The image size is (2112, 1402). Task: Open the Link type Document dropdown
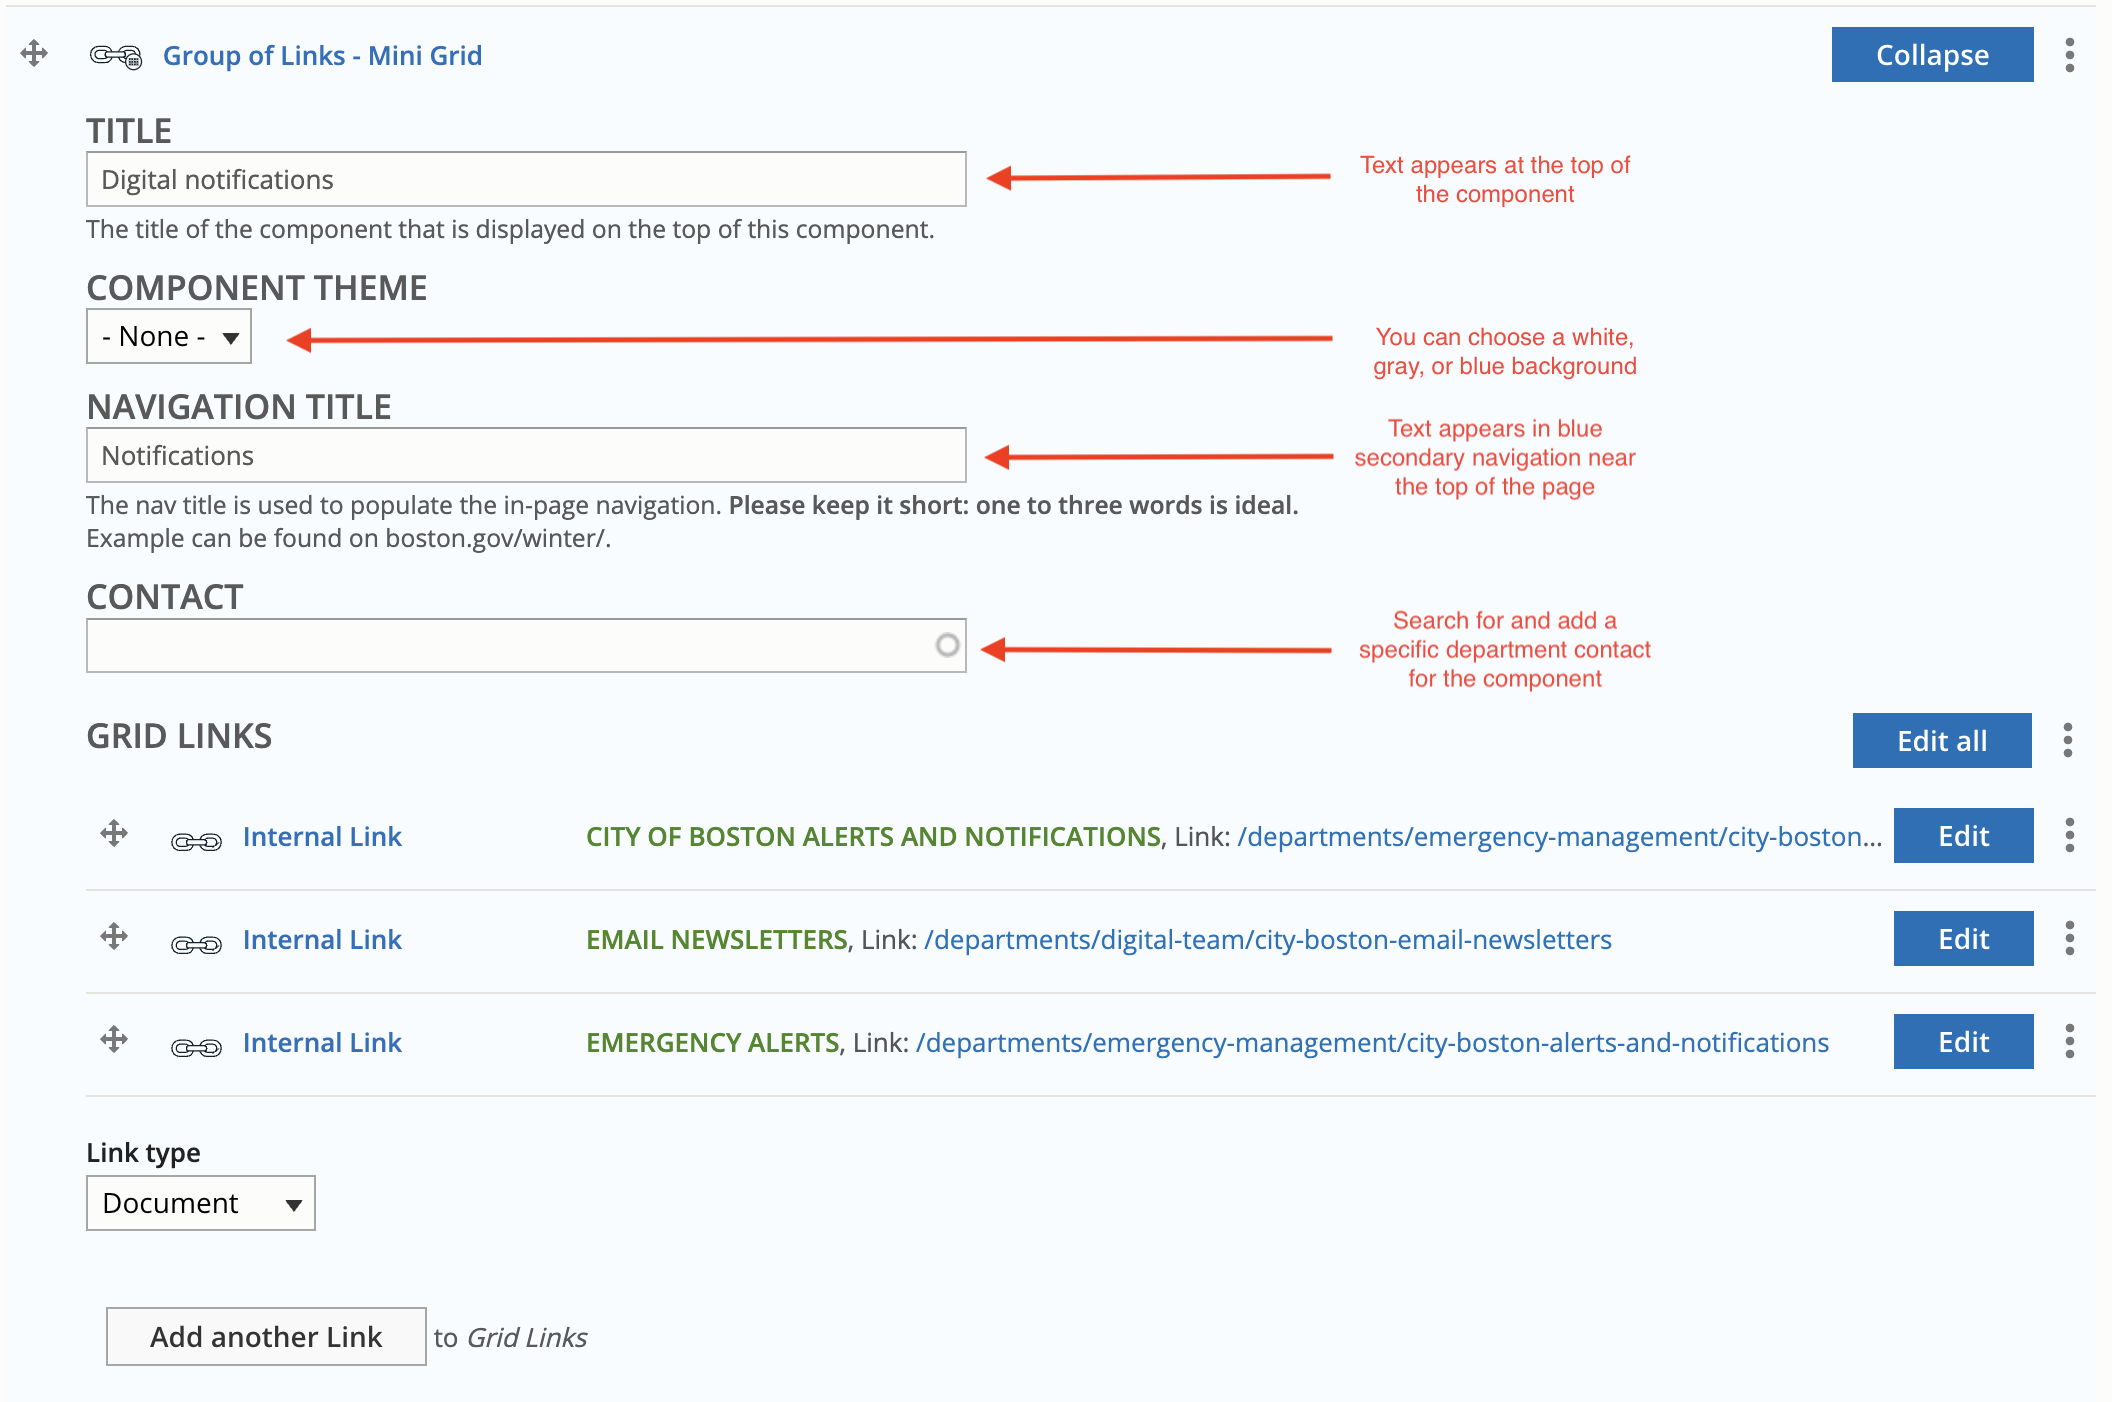[x=201, y=1203]
